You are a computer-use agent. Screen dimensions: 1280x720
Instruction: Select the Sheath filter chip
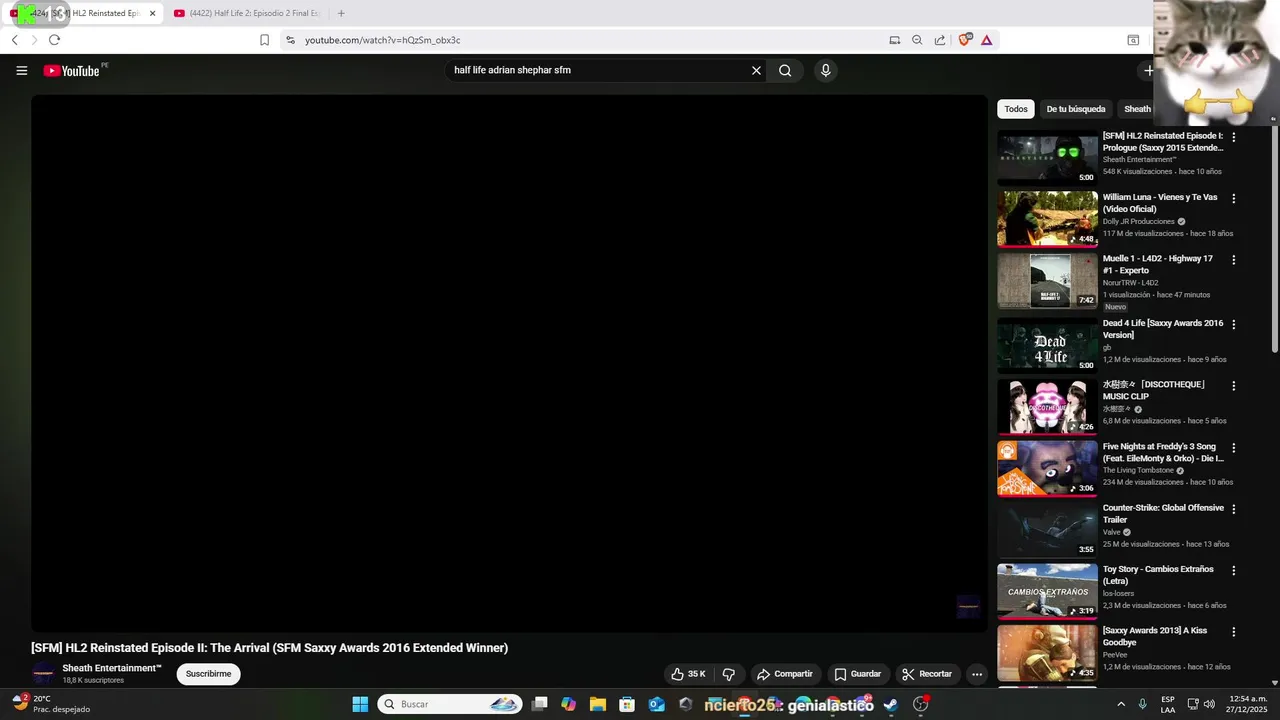(x=1137, y=109)
